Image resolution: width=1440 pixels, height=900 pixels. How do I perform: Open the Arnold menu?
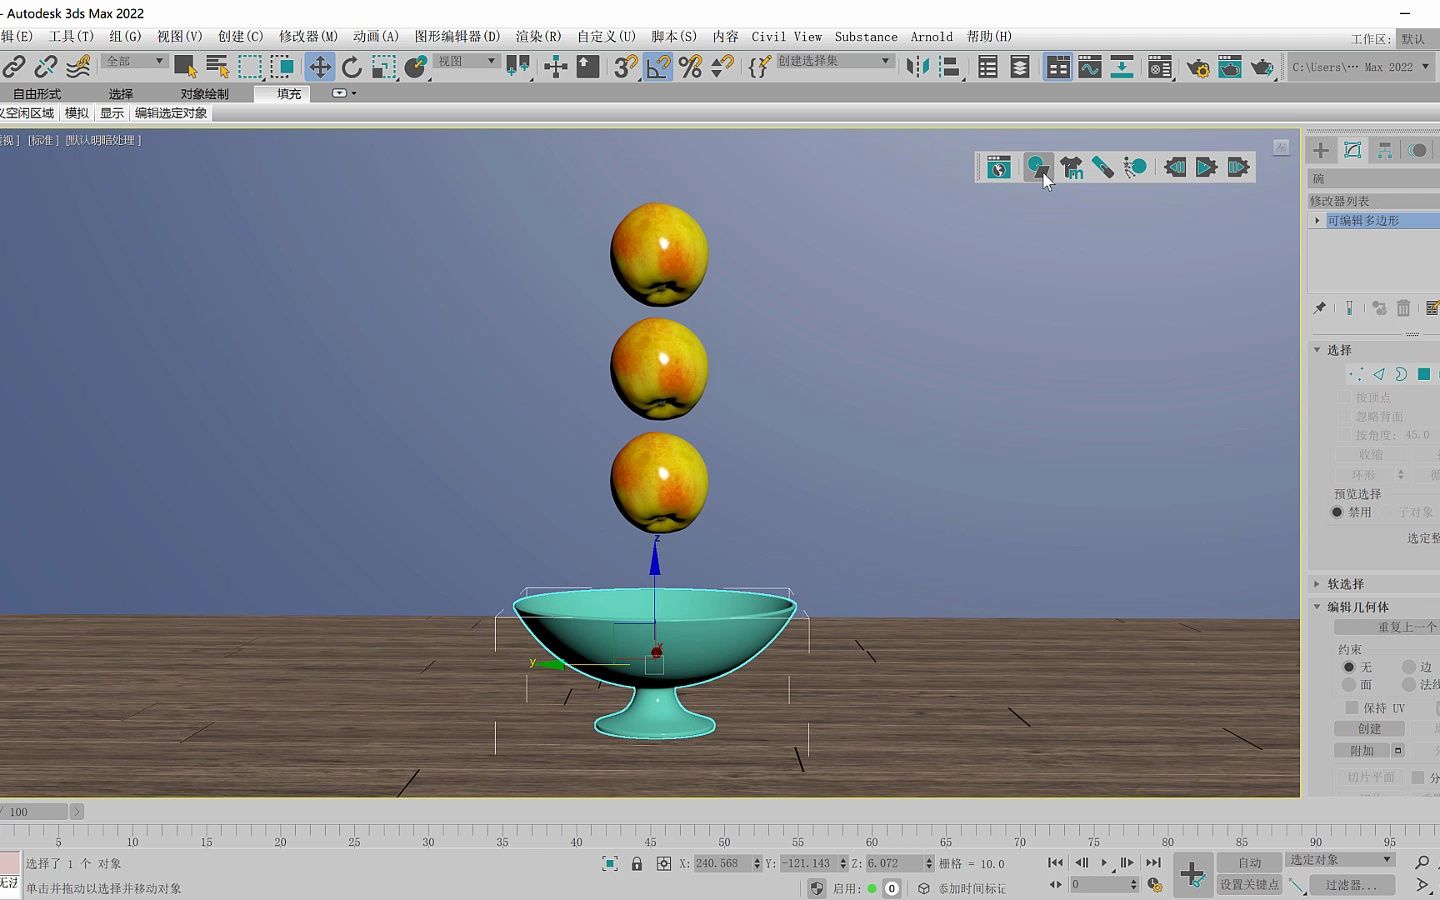[931, 36]
